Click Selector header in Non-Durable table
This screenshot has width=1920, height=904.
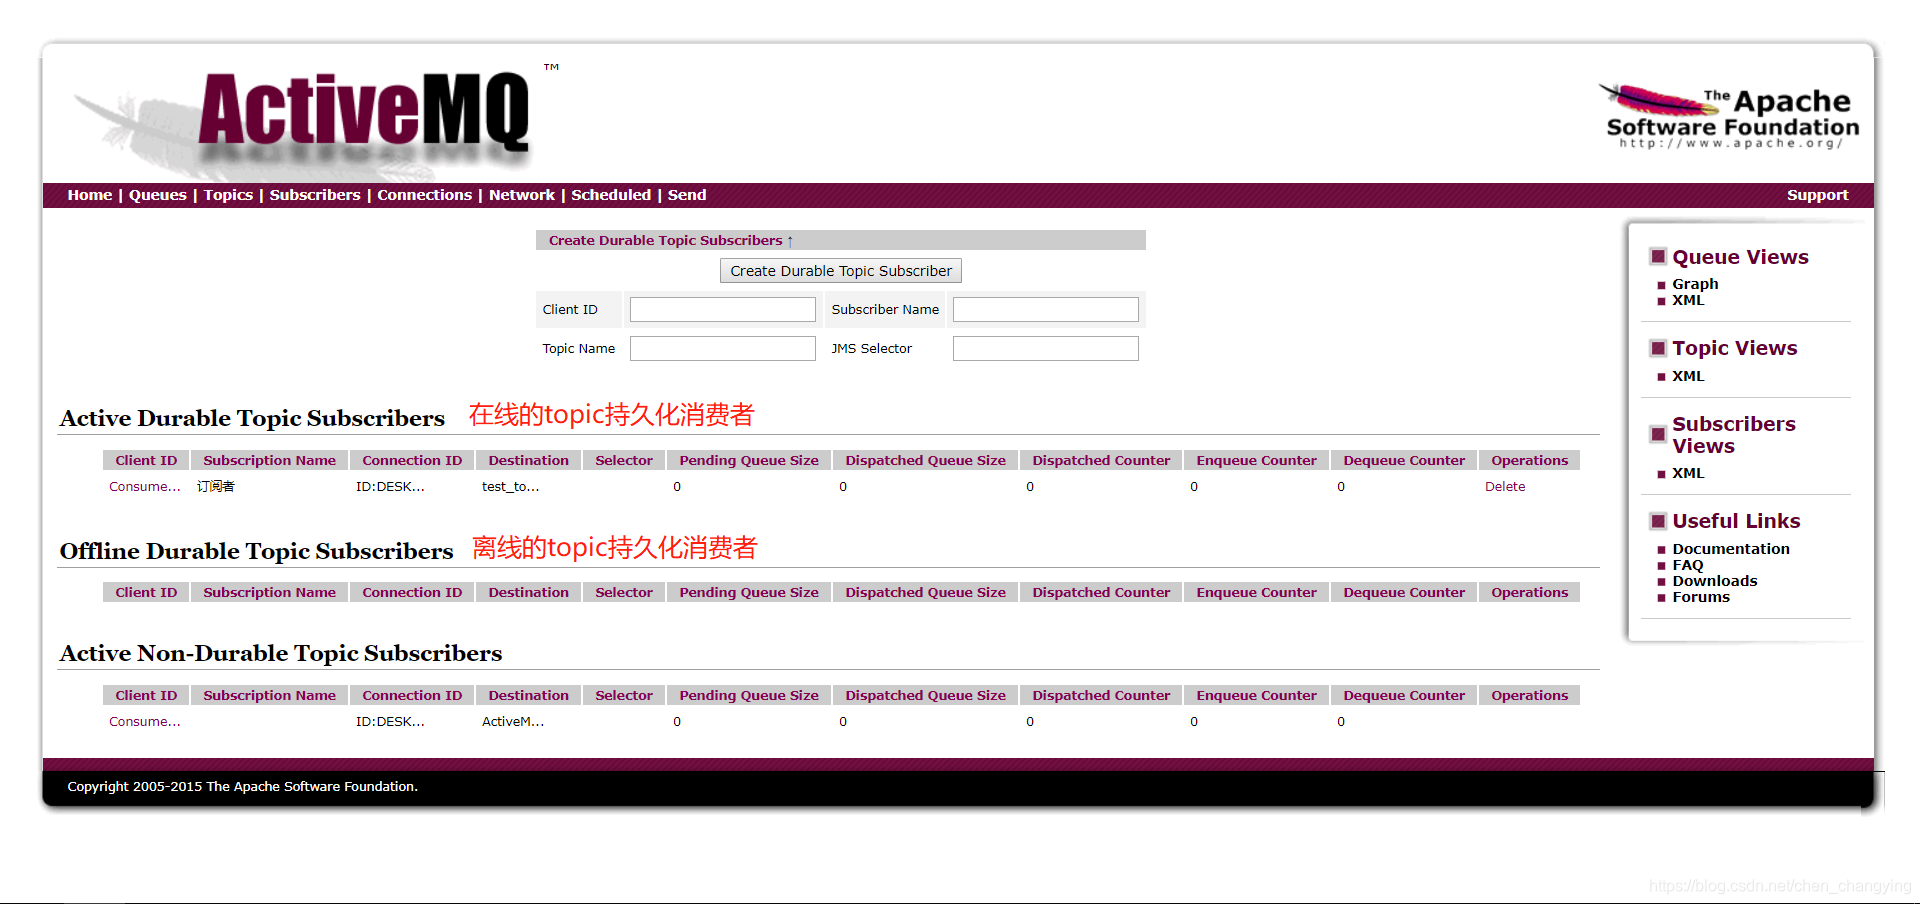click(x=624, y=695)
